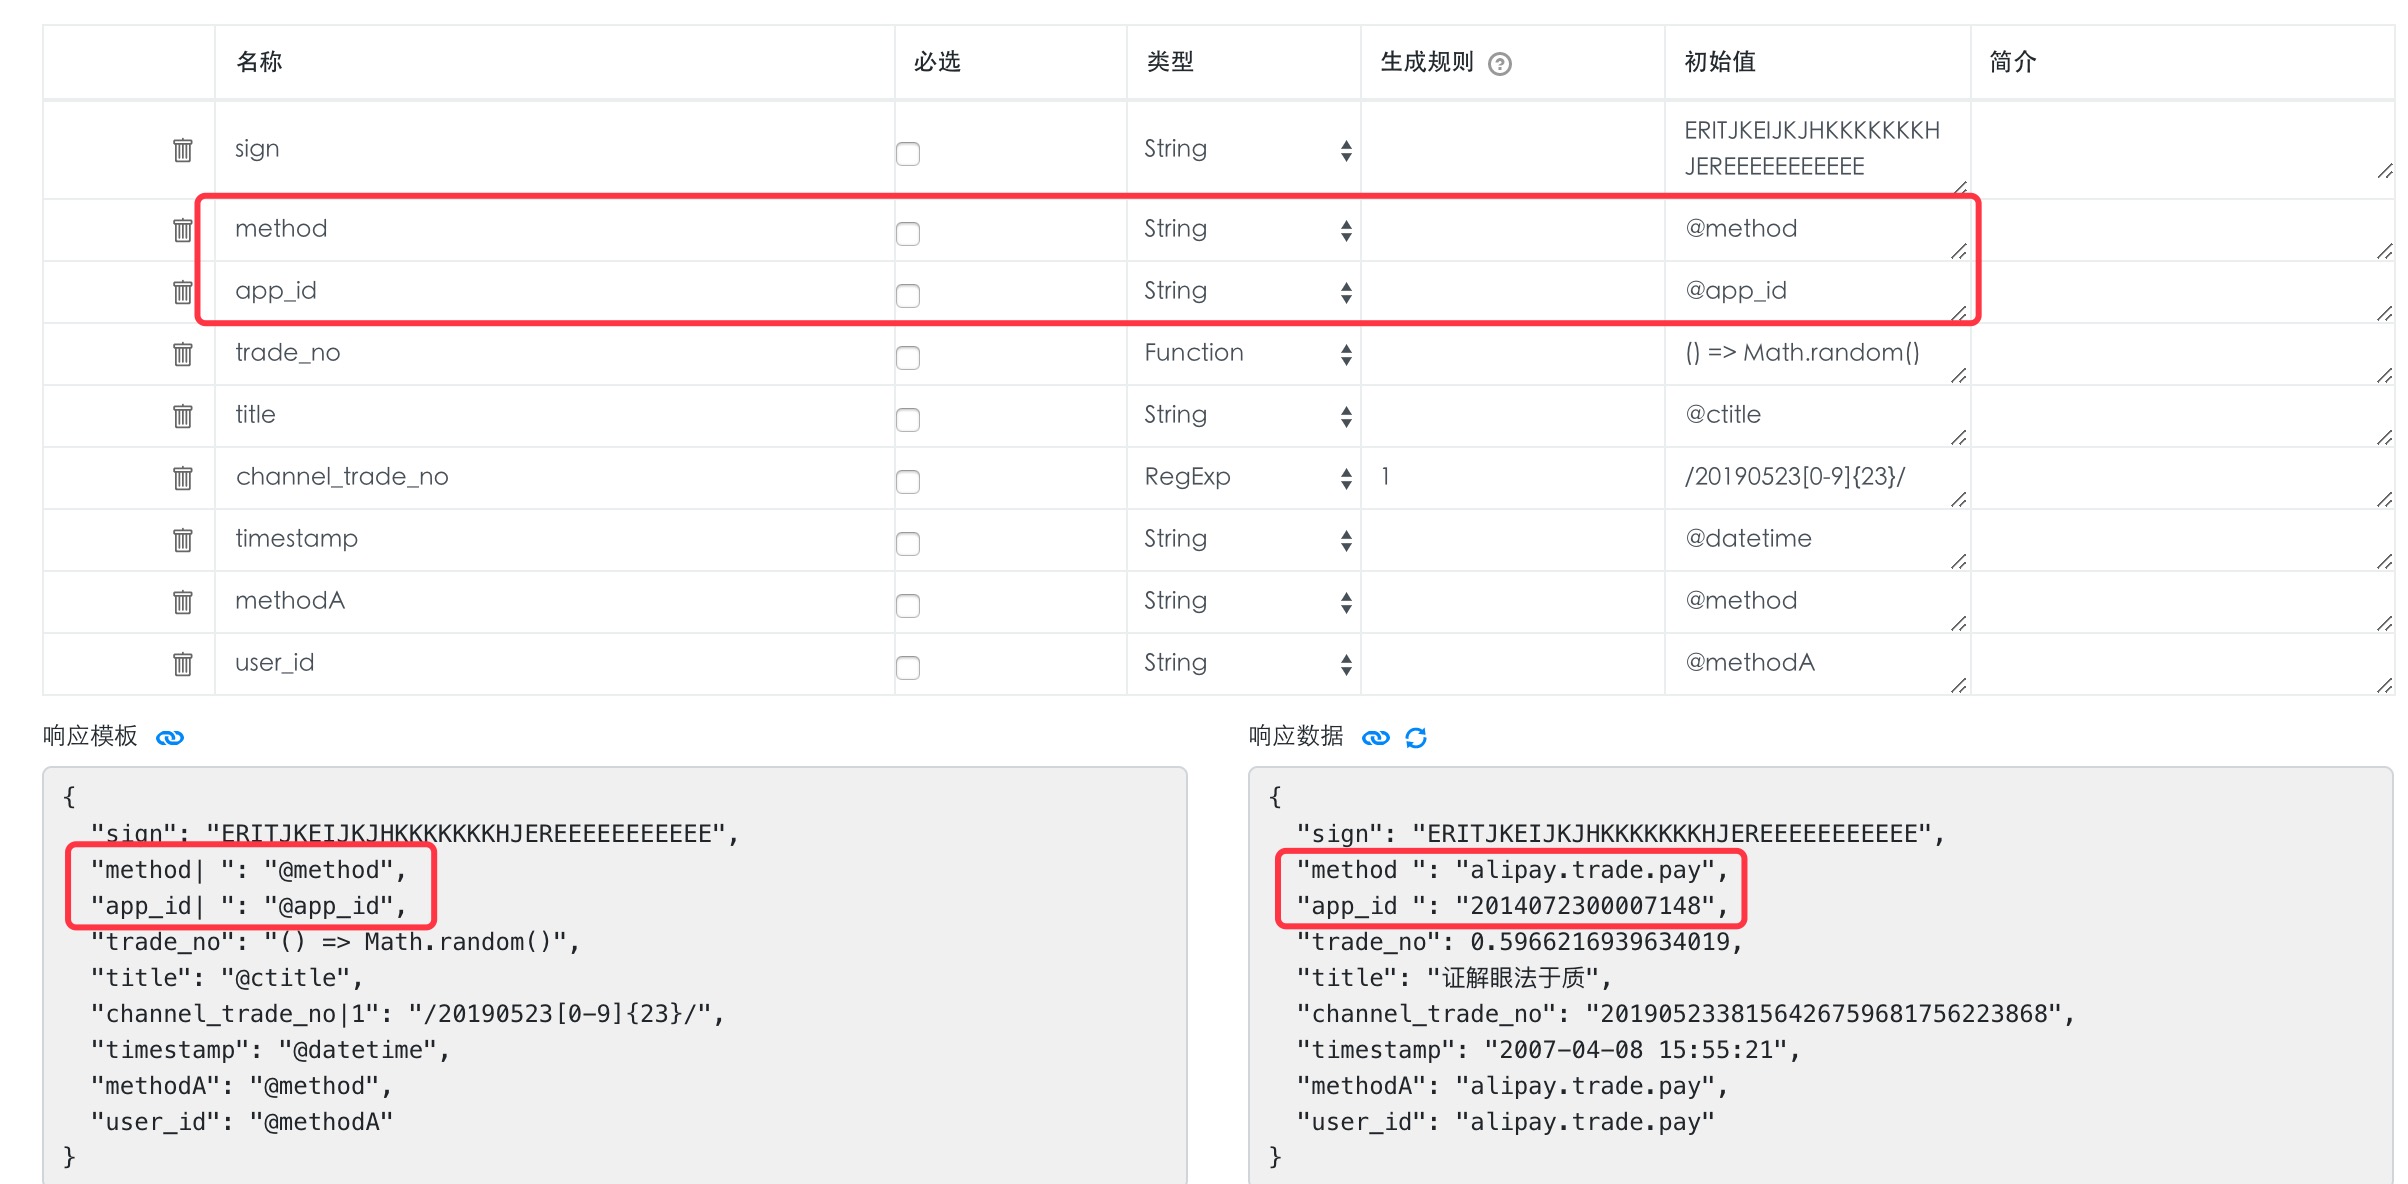Screen dimensions: 2408x1184
Task: Edit the name field containing trade_no
Action: coord(555,353)
